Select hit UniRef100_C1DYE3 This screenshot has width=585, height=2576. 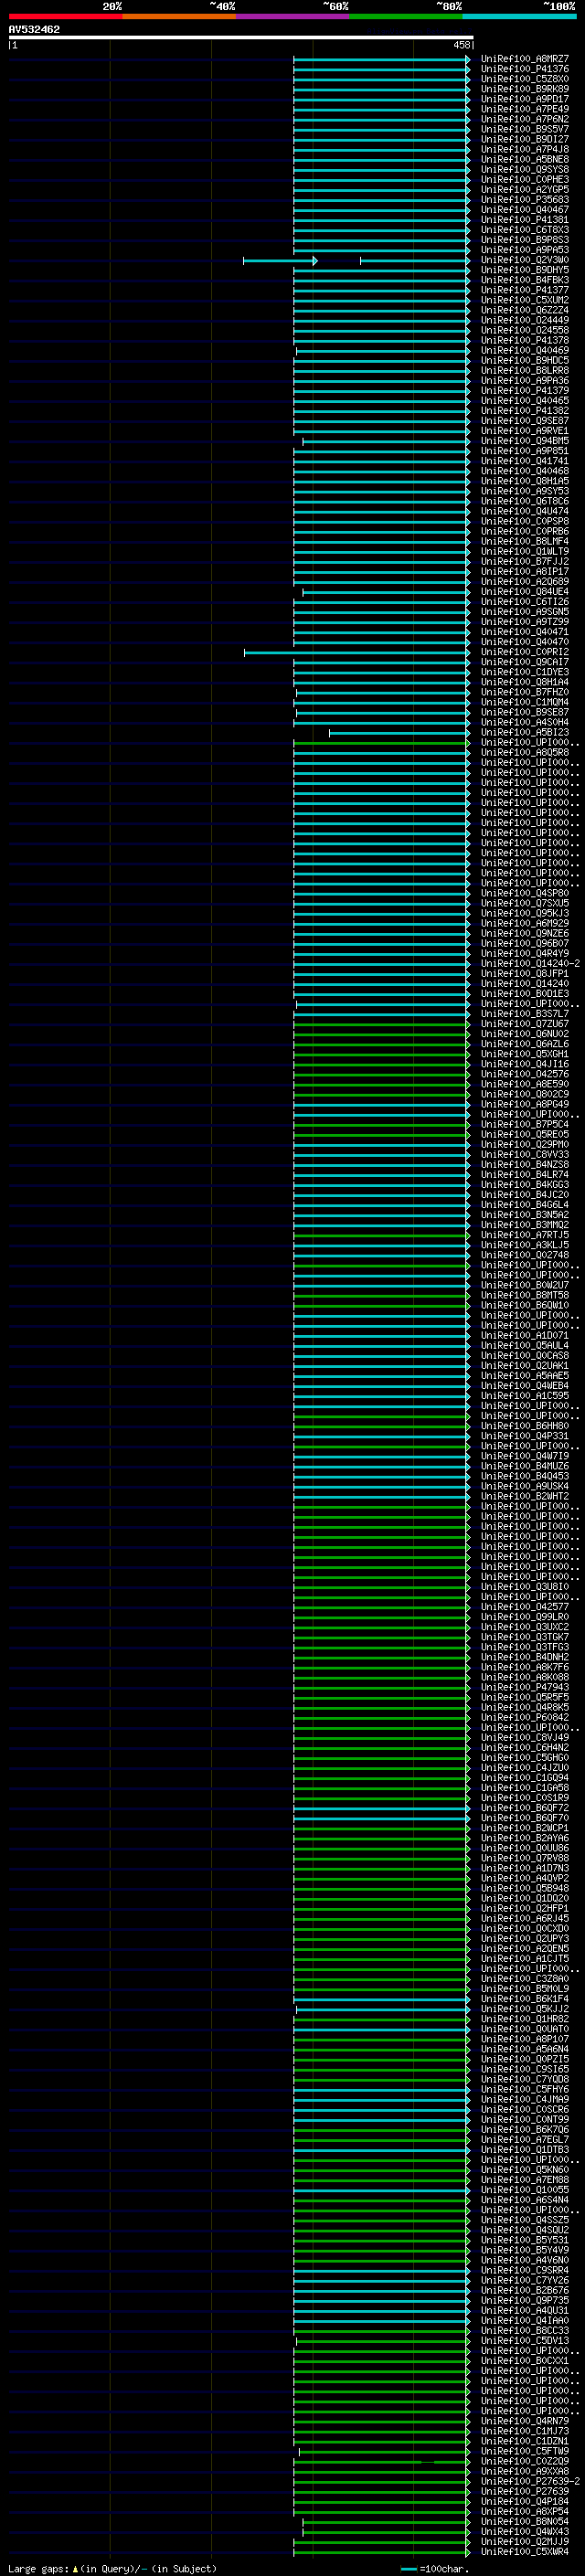(524, 672)
